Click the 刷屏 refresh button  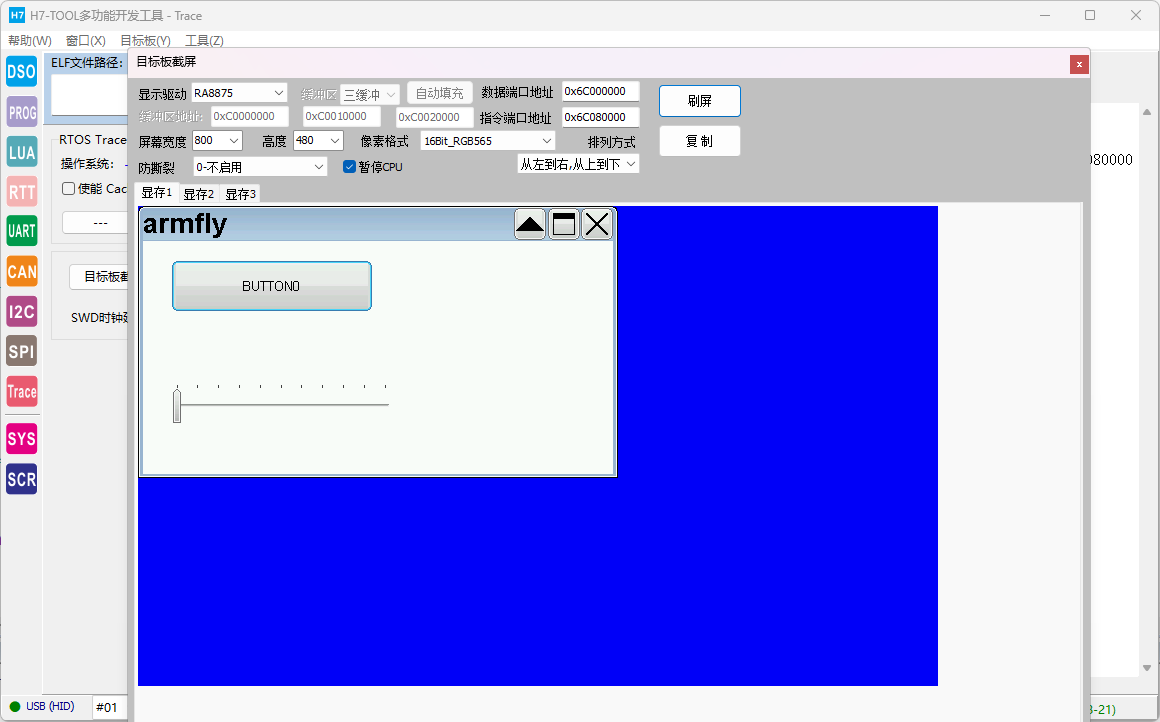click(699, 101)
